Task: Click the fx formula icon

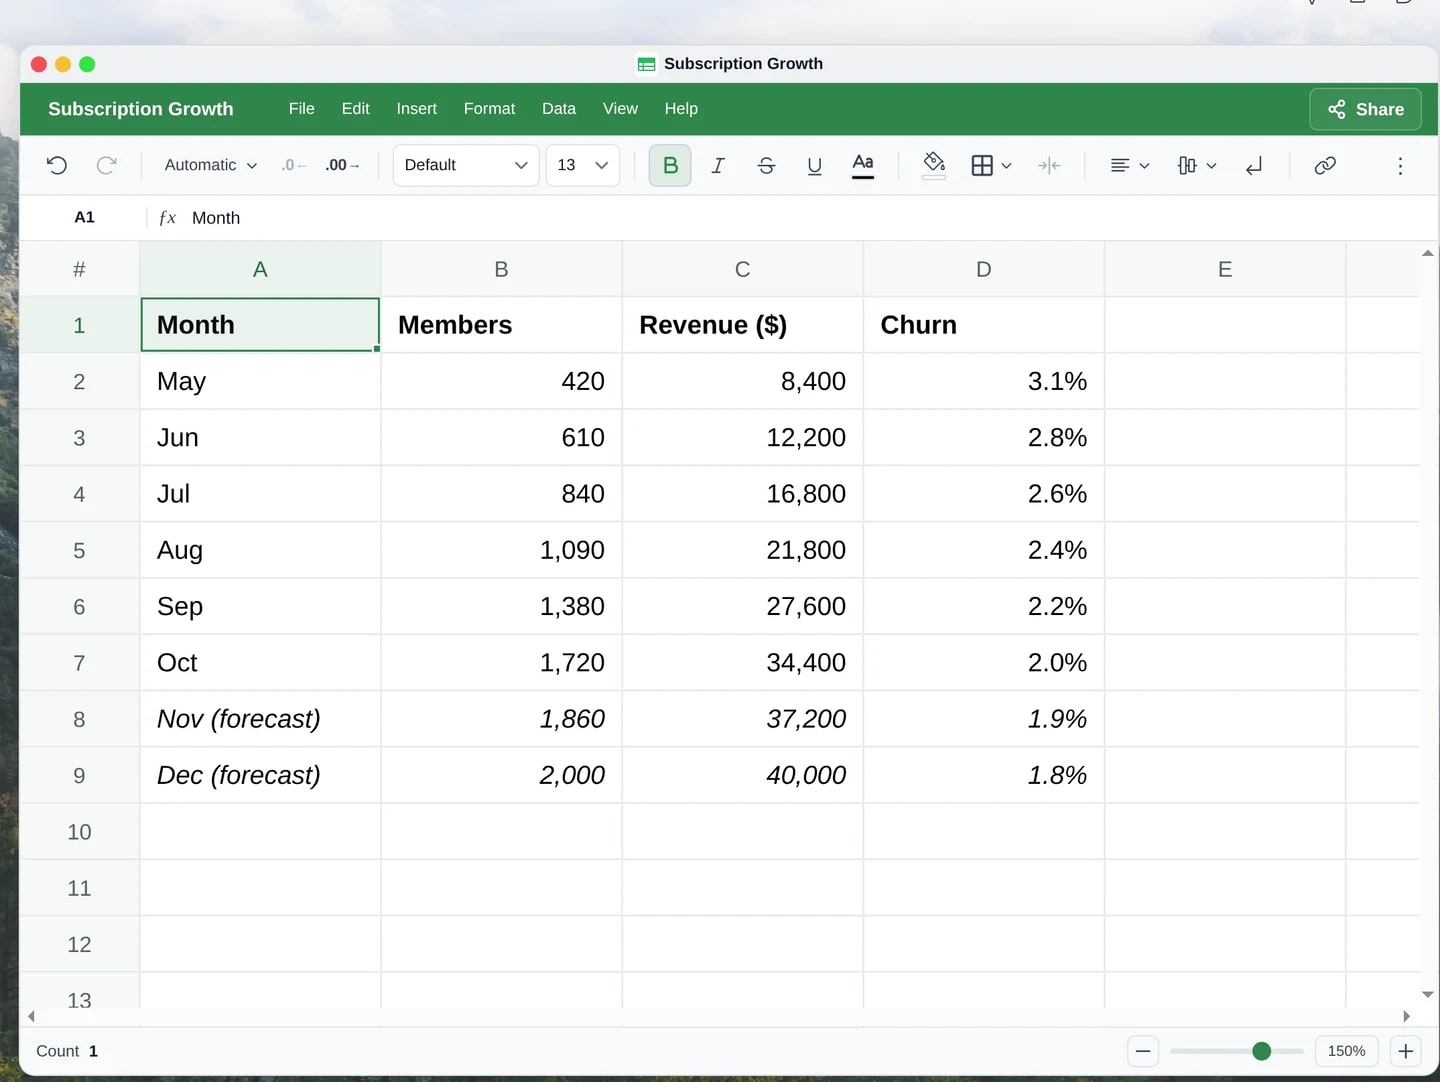Action: click(x=168, y=218)
